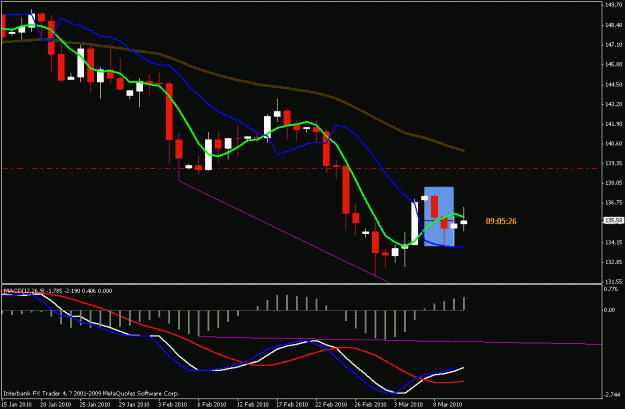Screen dimensions: 625x409
Task: Click the 12 Feb 2010 date label
Action: [x=252, y=404]
